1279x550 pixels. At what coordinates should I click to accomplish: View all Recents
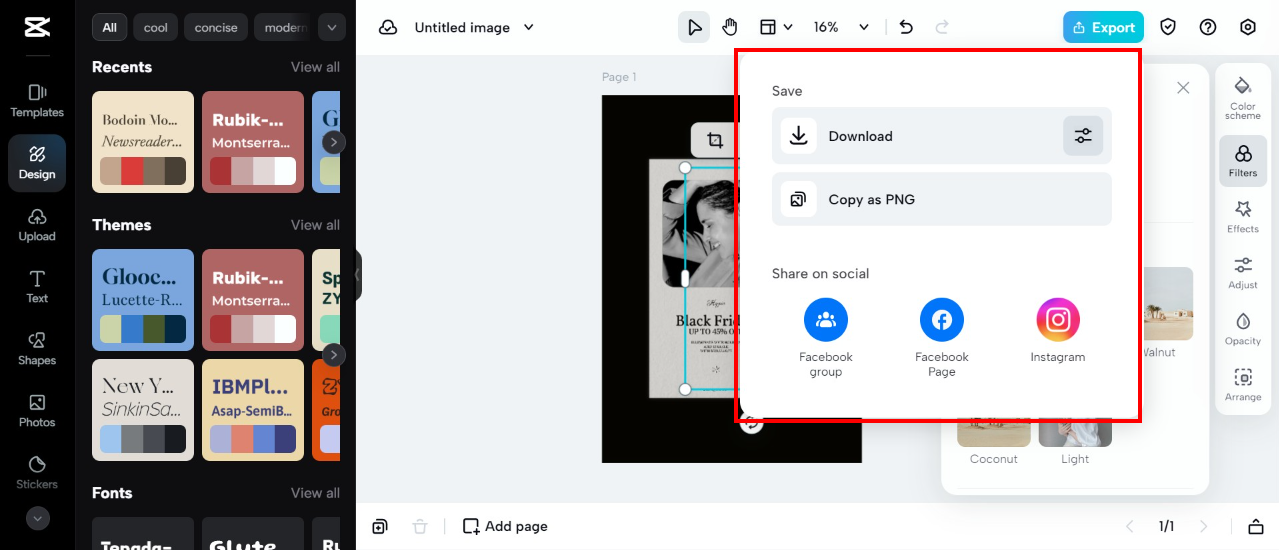(315, 67)
